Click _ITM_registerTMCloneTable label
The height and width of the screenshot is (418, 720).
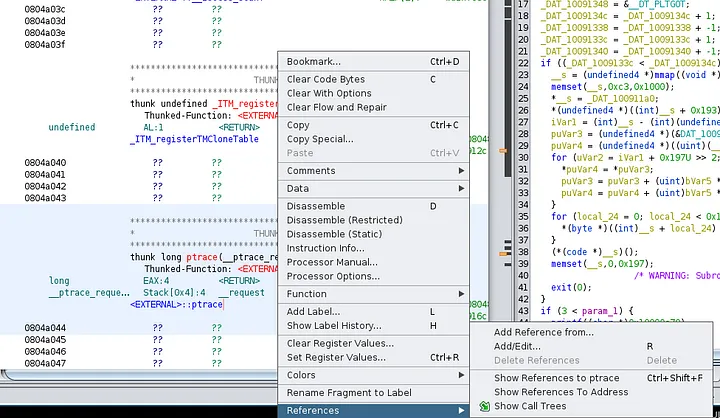click(194, 139)
